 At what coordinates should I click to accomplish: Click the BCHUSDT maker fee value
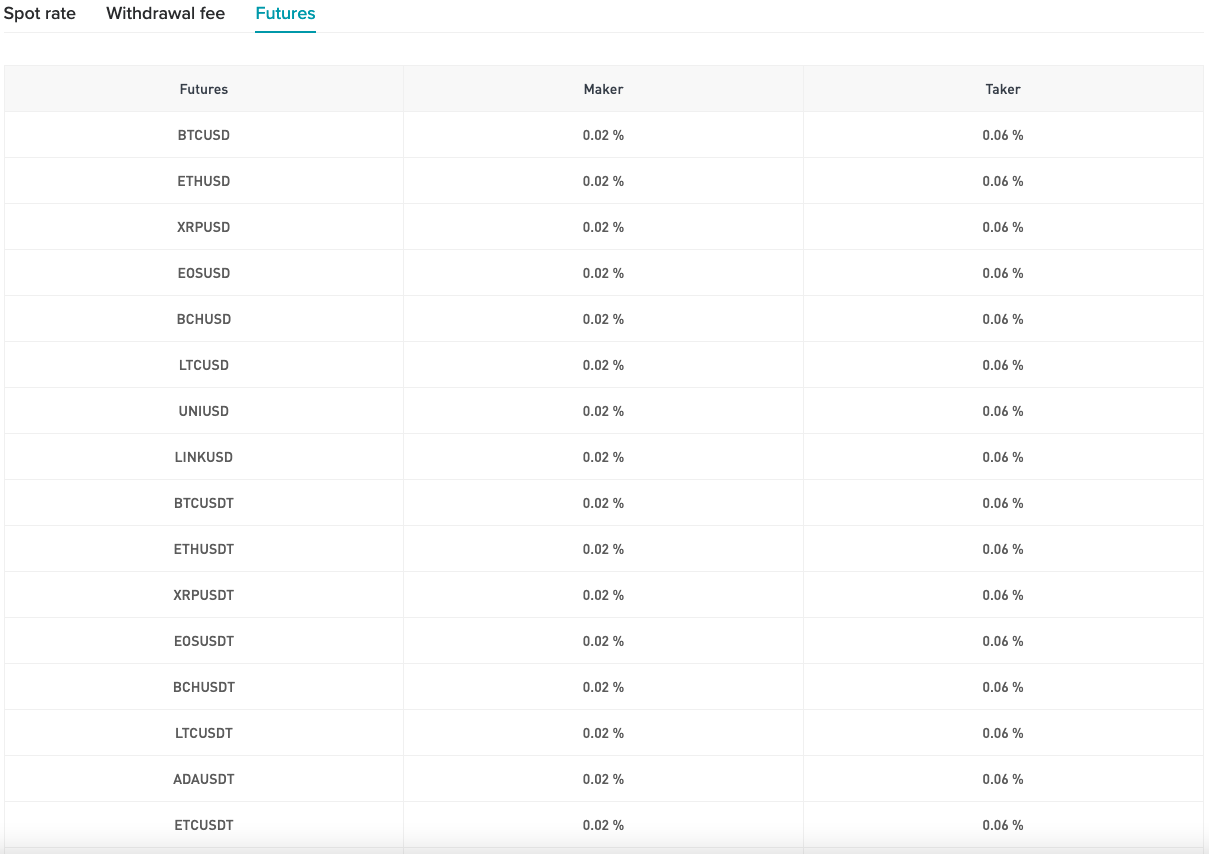603,687
